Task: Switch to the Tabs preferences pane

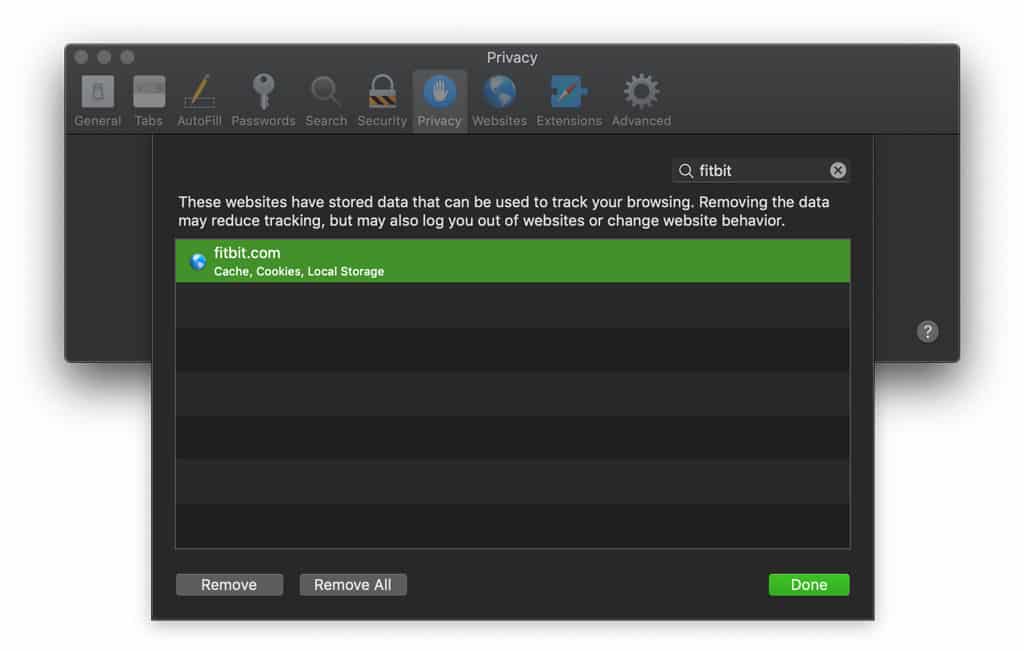Action: [x=149, y=101]
